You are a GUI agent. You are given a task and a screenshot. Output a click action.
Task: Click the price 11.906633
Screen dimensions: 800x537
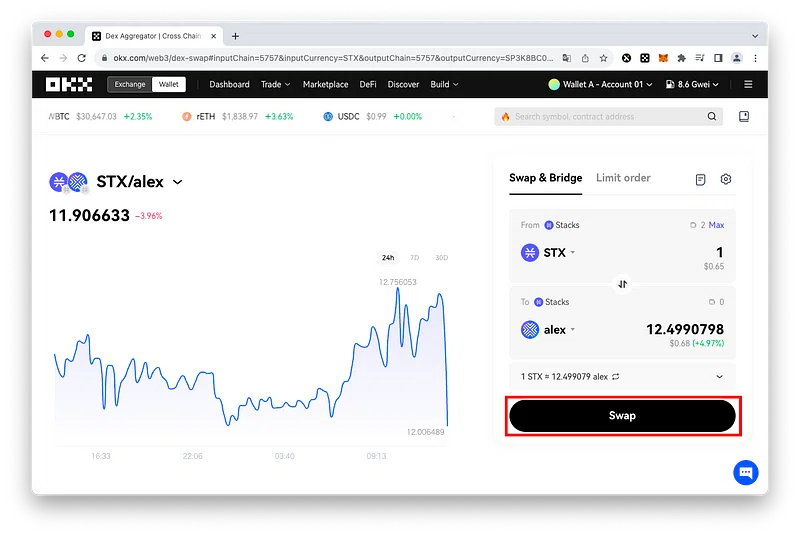click(89, 215)
